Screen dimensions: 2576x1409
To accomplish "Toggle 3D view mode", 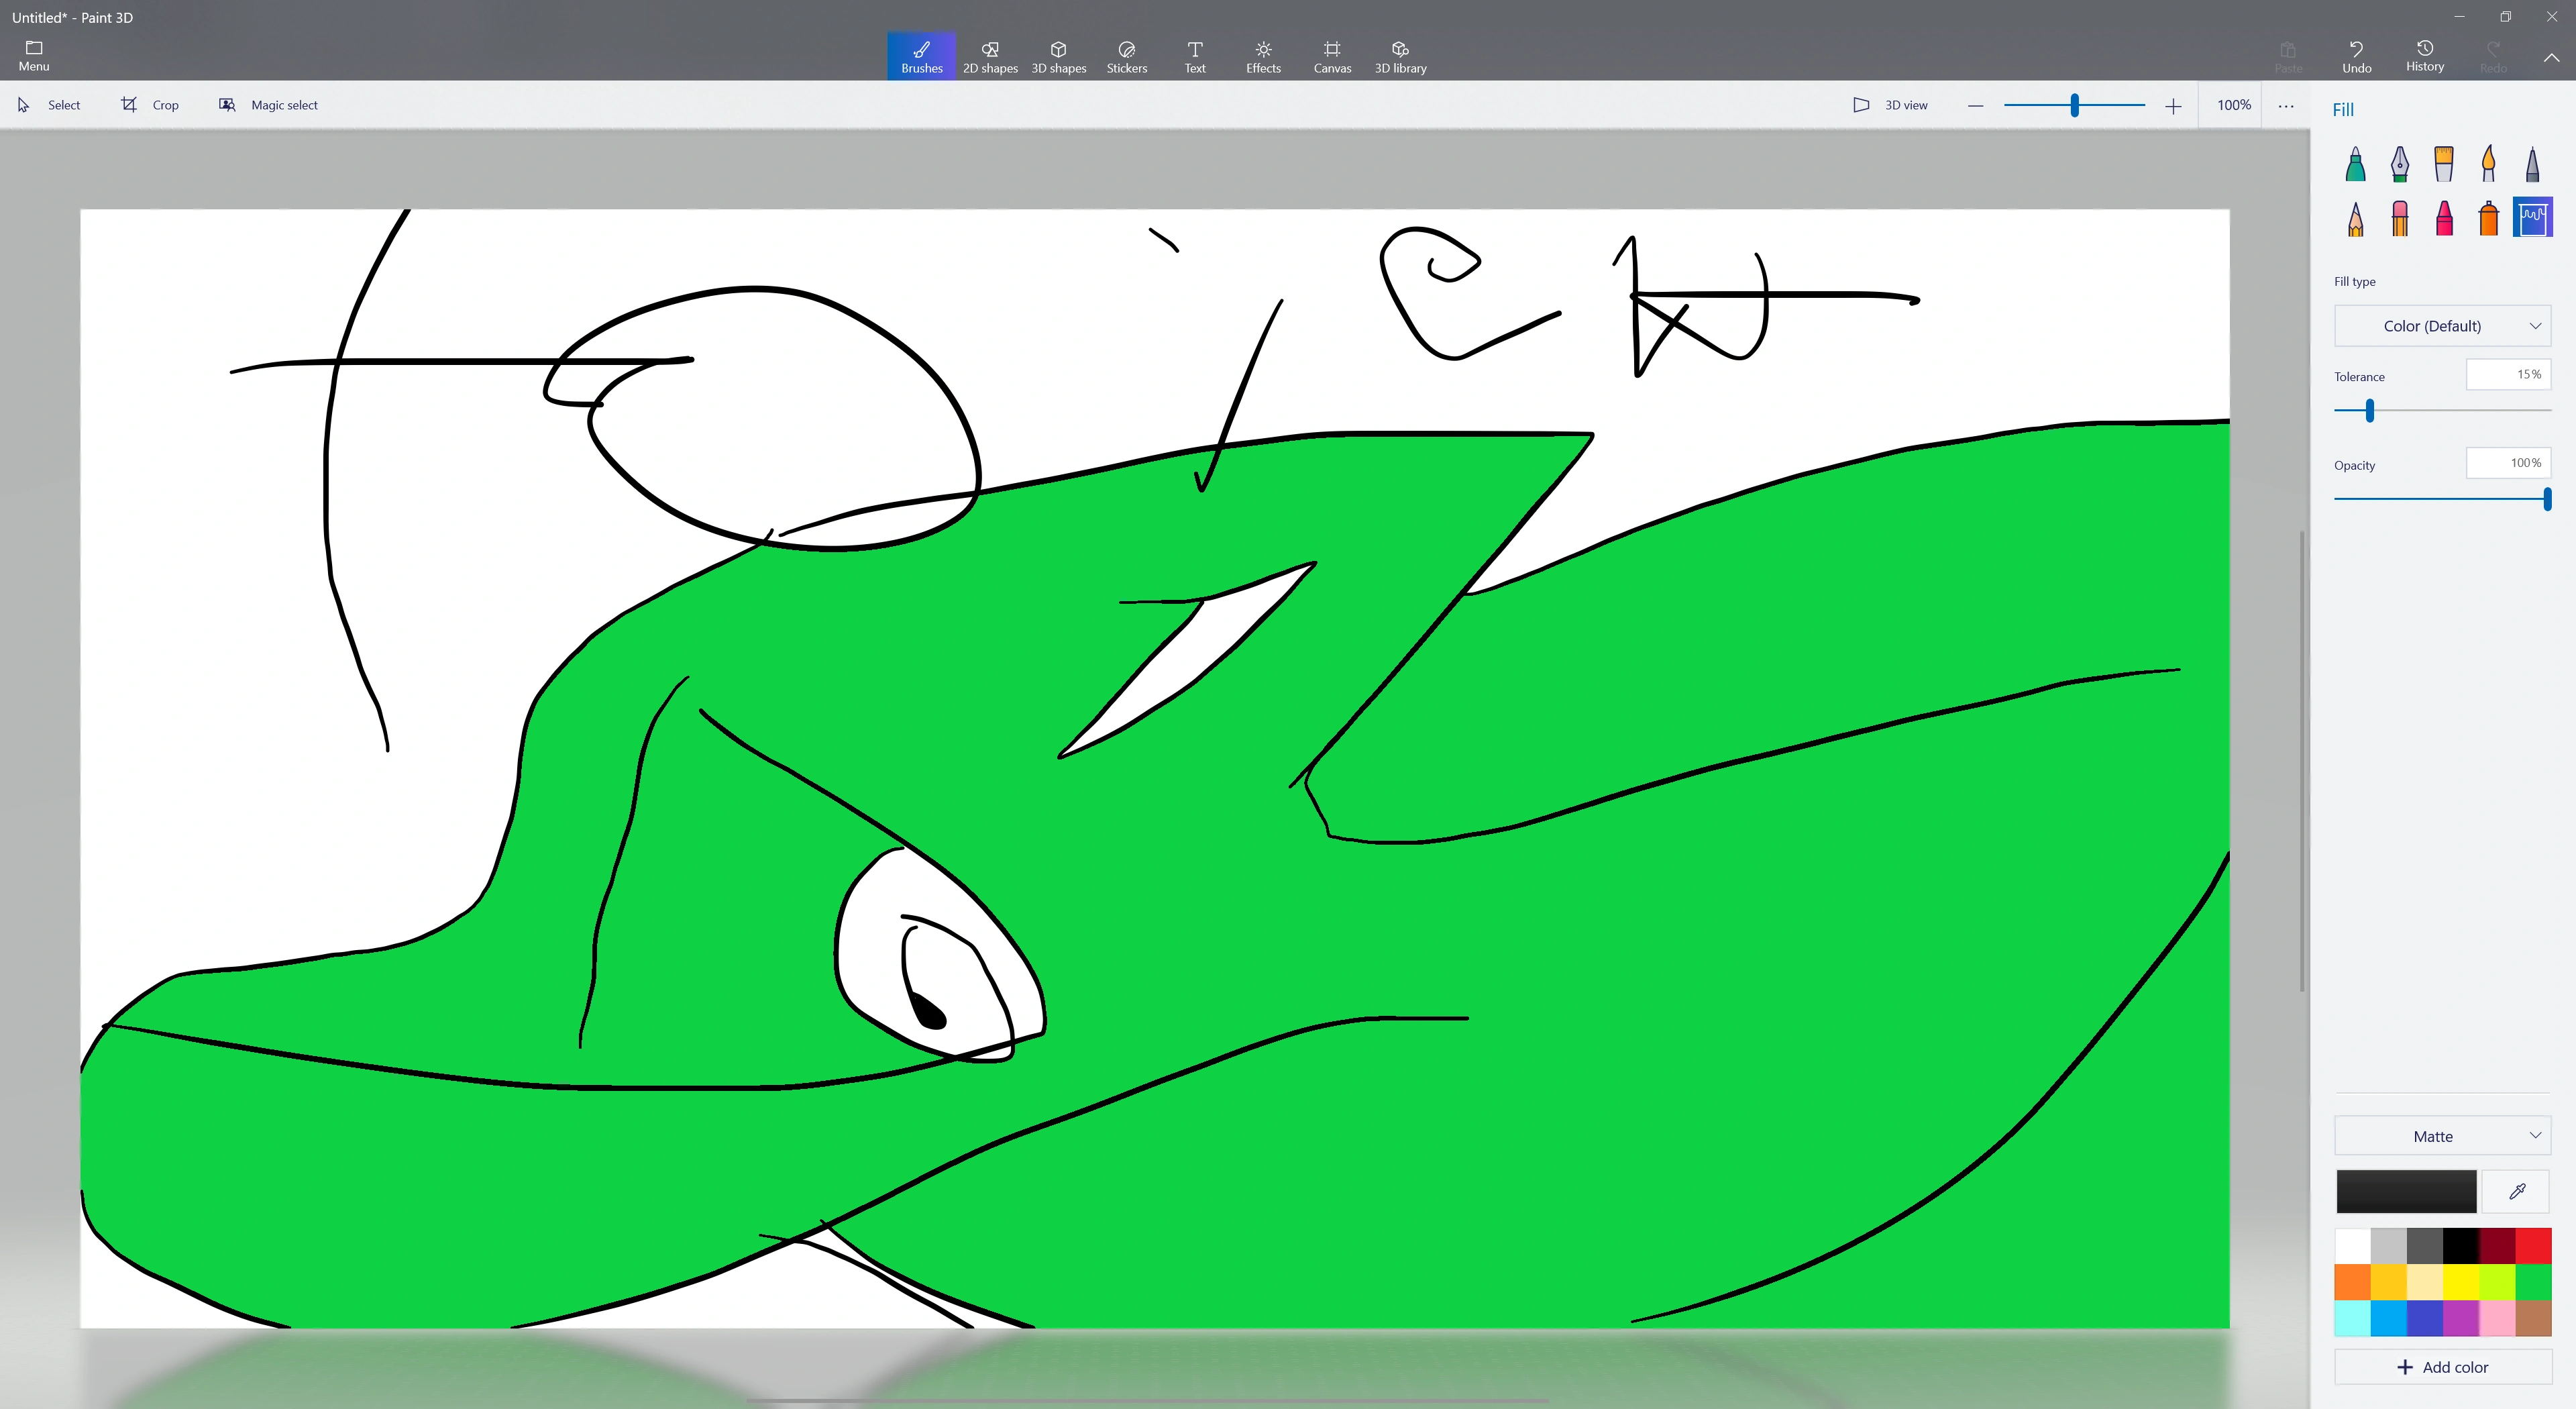I will (1890, 105).
